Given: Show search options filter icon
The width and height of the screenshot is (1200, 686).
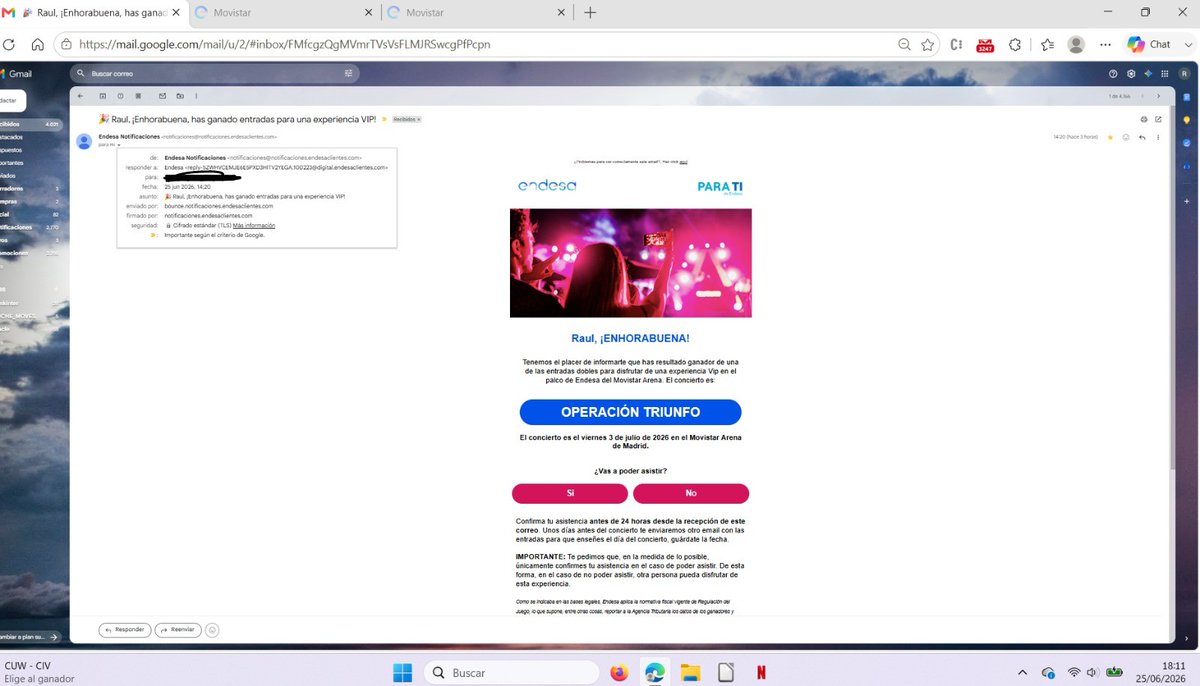Looking at the screenshot, I should tap(348, 73).
